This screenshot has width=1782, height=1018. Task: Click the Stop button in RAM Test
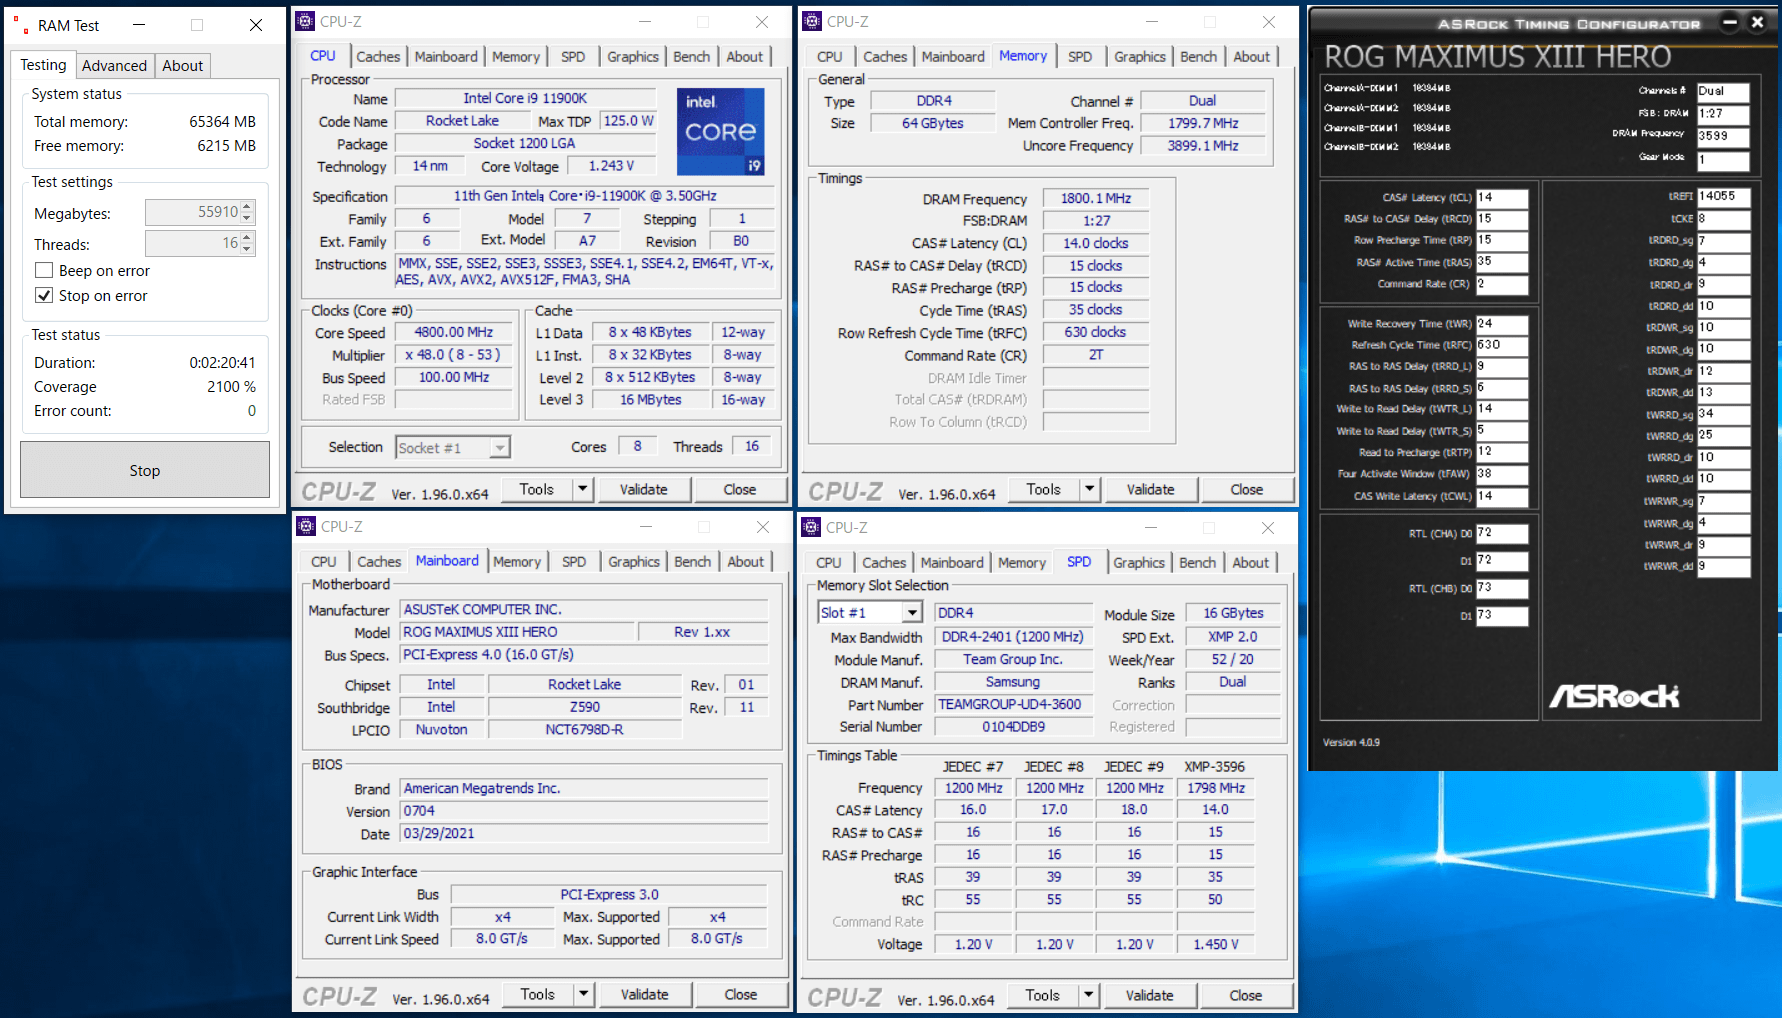pyautogui.click(x=145, y=470)
